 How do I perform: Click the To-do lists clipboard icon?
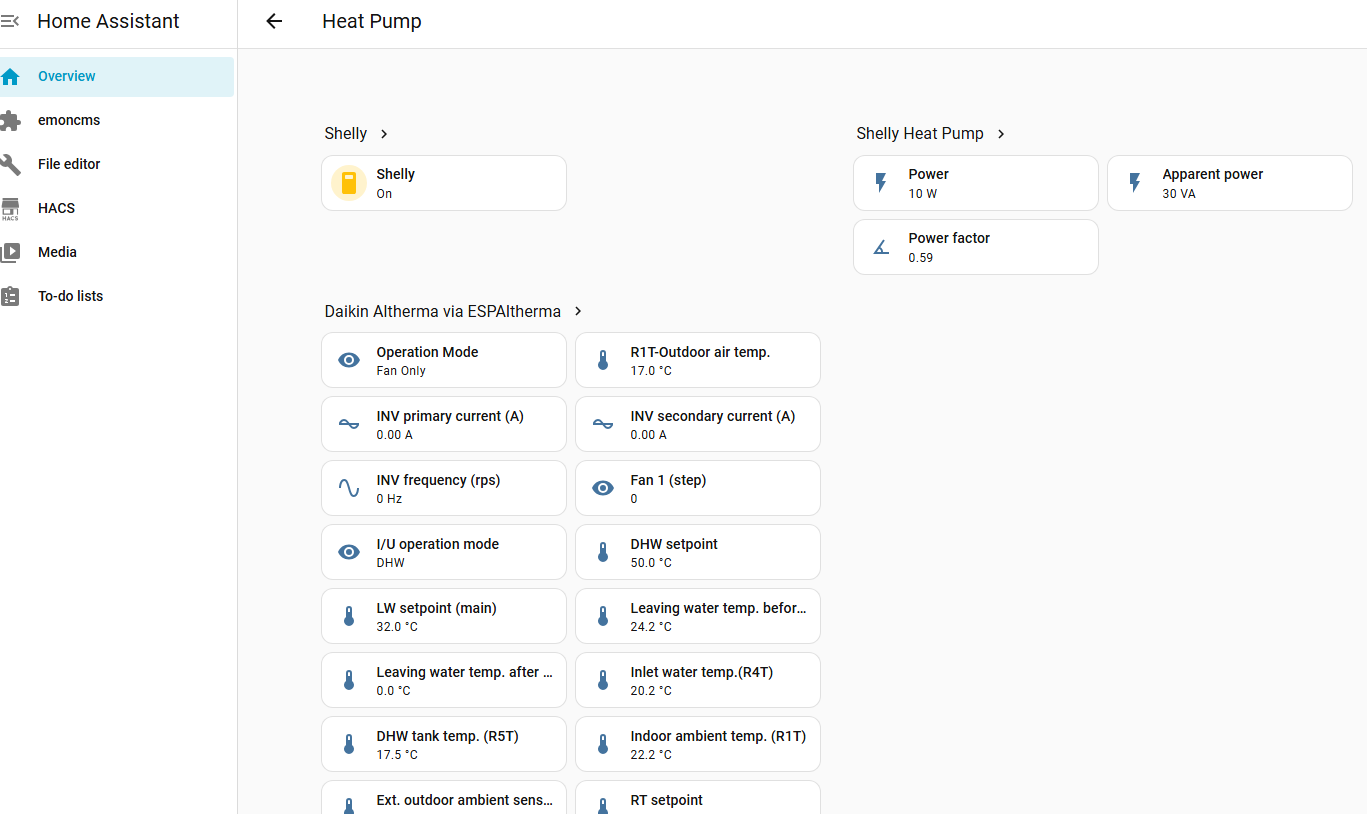(x=10, y=297)
